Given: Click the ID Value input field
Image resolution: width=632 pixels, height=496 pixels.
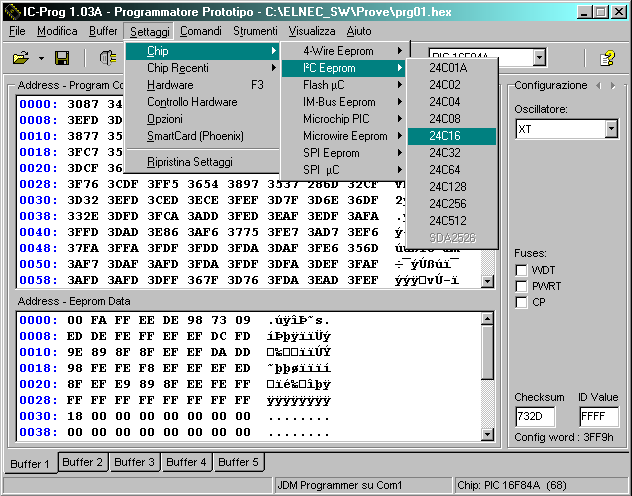Looking at the screenshot, I should click(599, 416).
